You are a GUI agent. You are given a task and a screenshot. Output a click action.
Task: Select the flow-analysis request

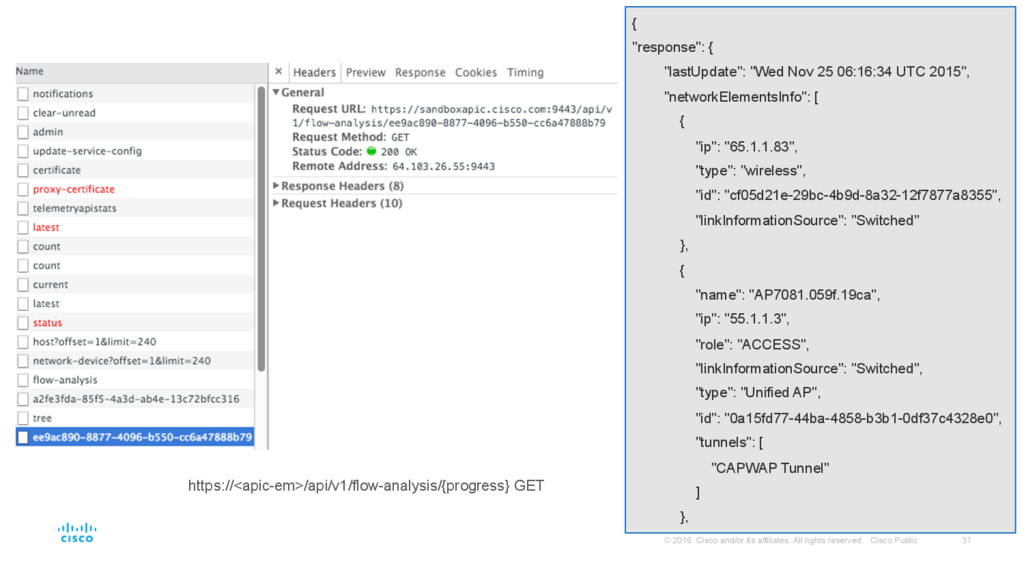pyautogui.click(x=135, y=380)
